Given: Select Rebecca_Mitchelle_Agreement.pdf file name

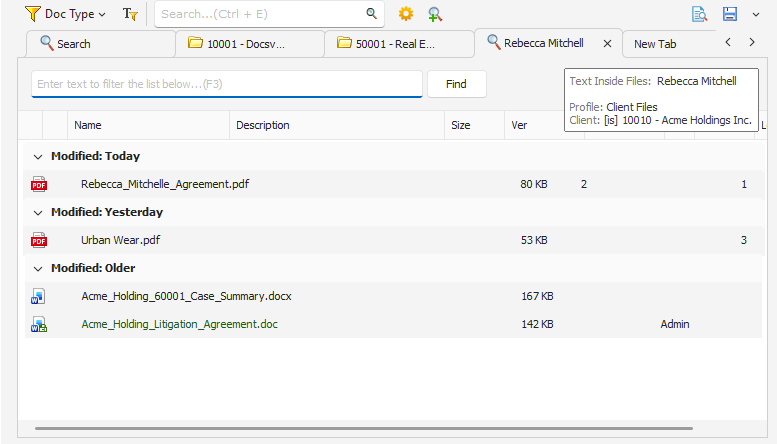Looking at the screenshot, I should pos(165,184).
